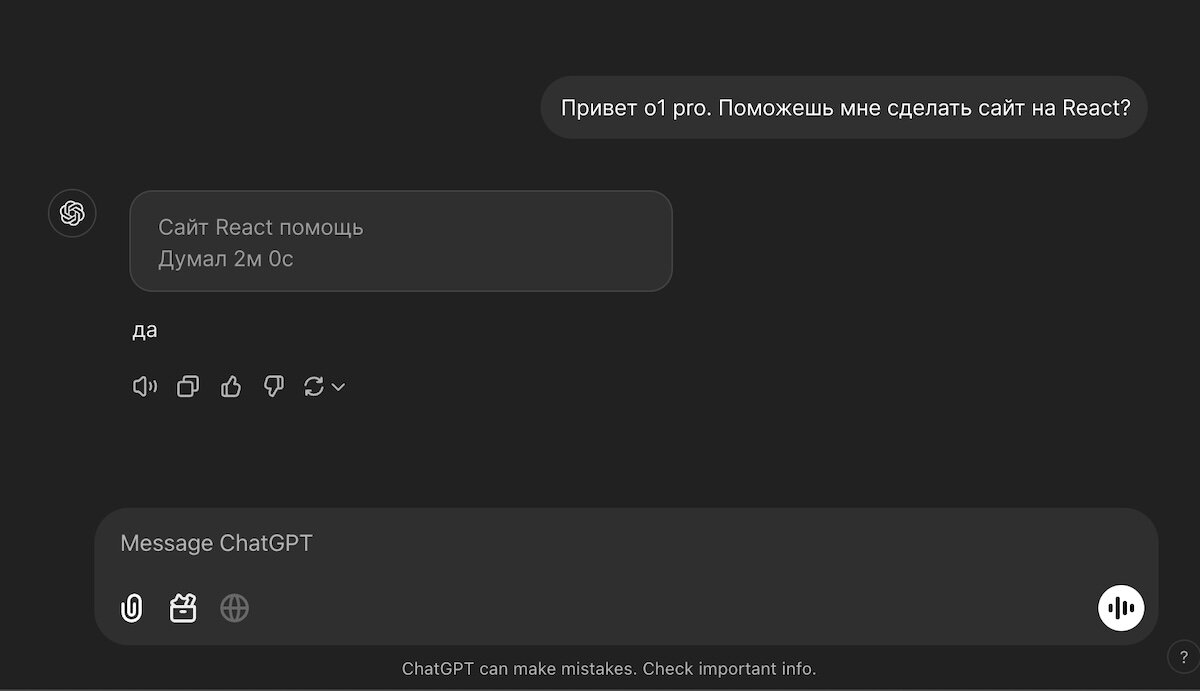This screenshot has width=1200, height=691.
Task: Click 'Привет o1 pro' in the user message
Action: (634, 107)
